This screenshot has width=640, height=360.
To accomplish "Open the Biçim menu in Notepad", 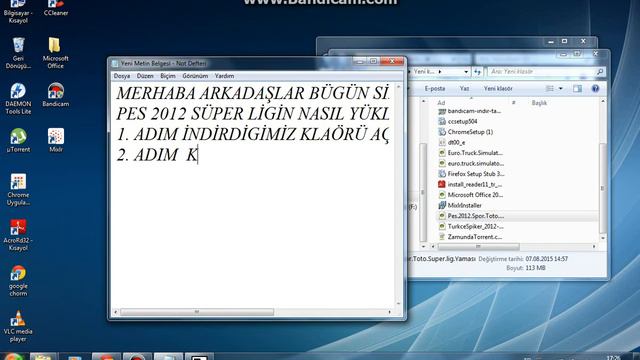I will tap(168, 76).
